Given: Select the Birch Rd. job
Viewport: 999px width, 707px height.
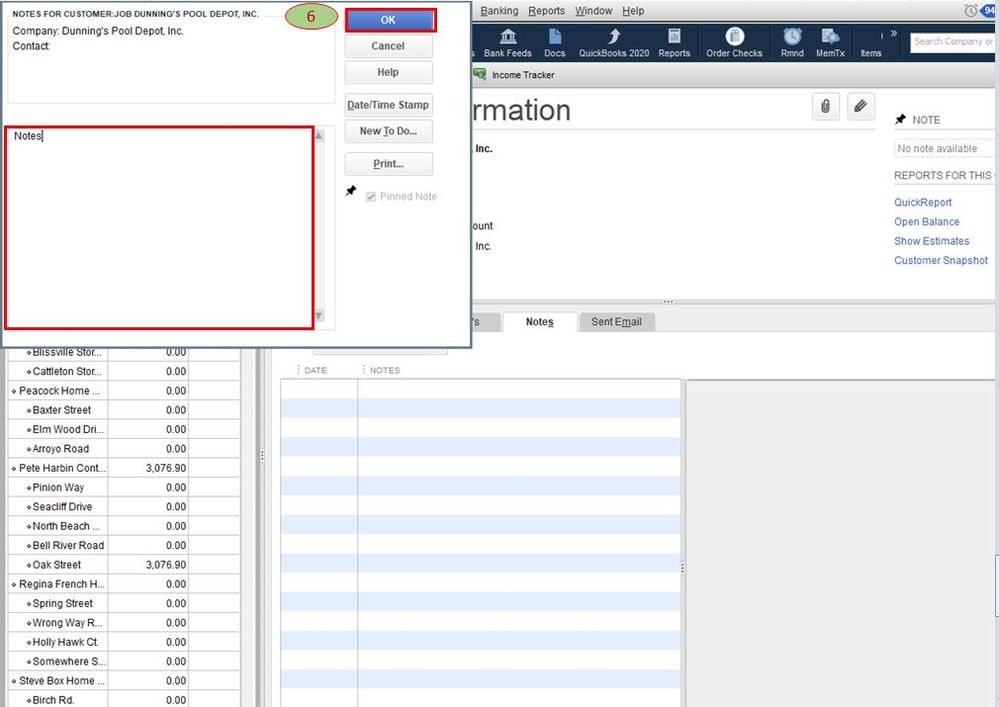Looking at the screenshot, I should coord(53,700).
